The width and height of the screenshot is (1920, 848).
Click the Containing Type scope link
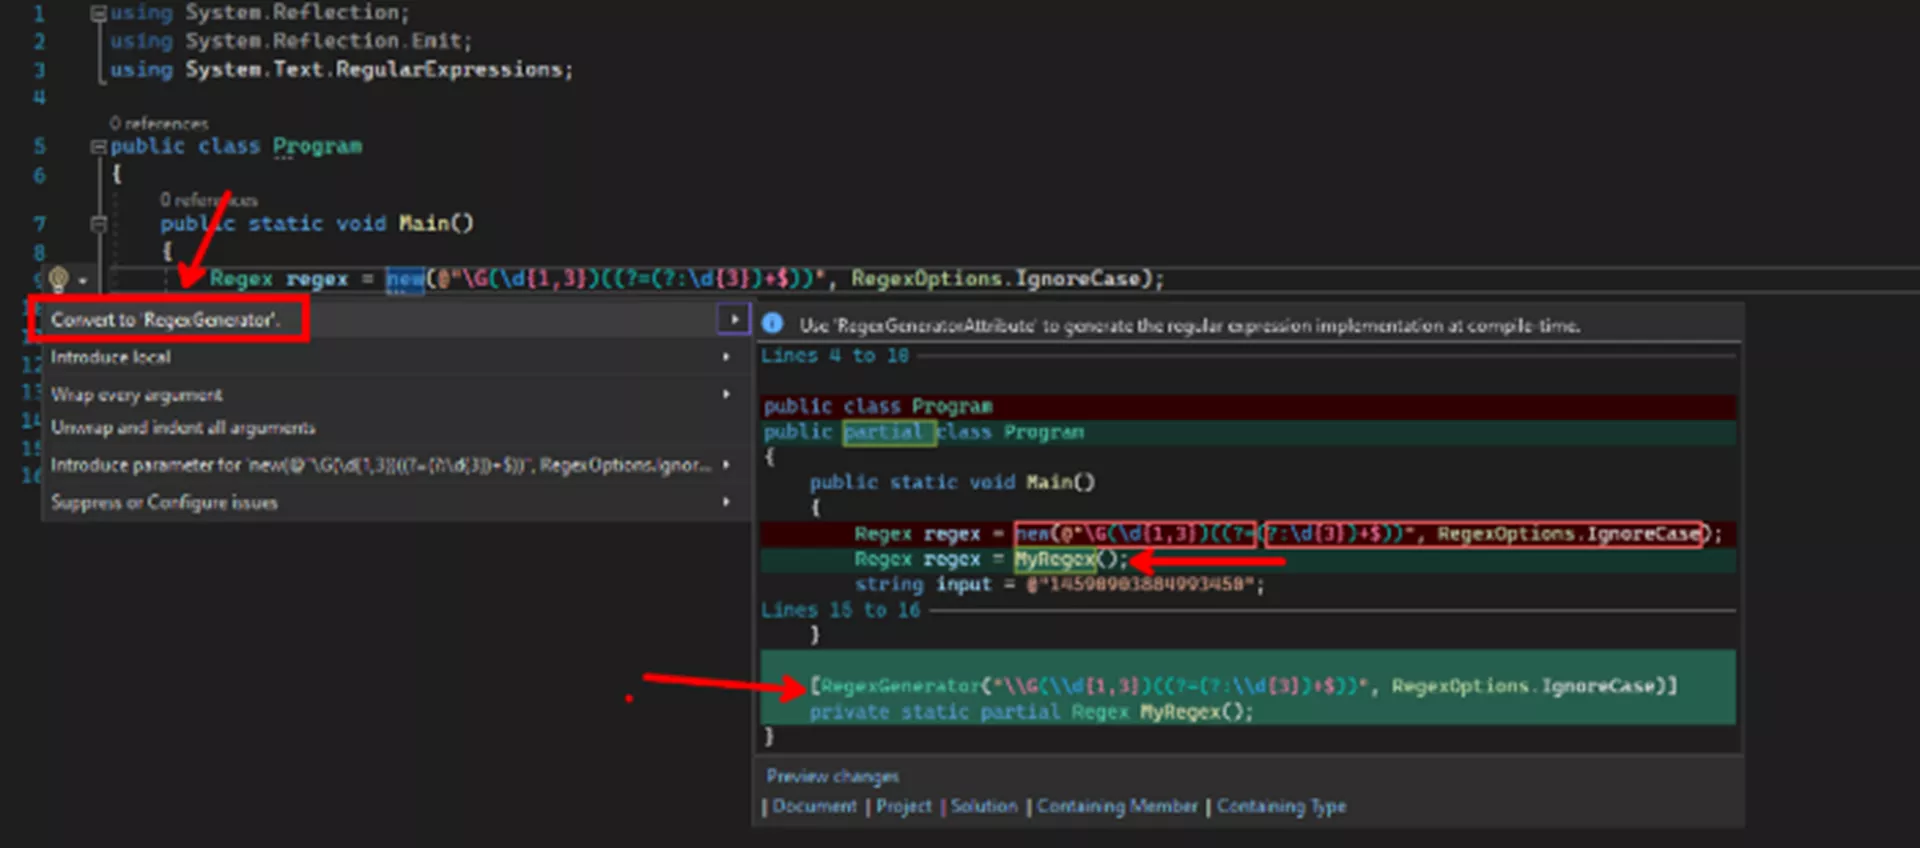pyautogui.click(x=1282, y=806)
